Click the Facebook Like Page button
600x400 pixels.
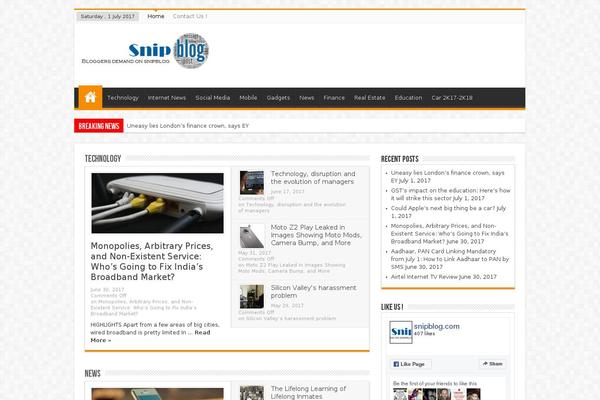(411, 364)
